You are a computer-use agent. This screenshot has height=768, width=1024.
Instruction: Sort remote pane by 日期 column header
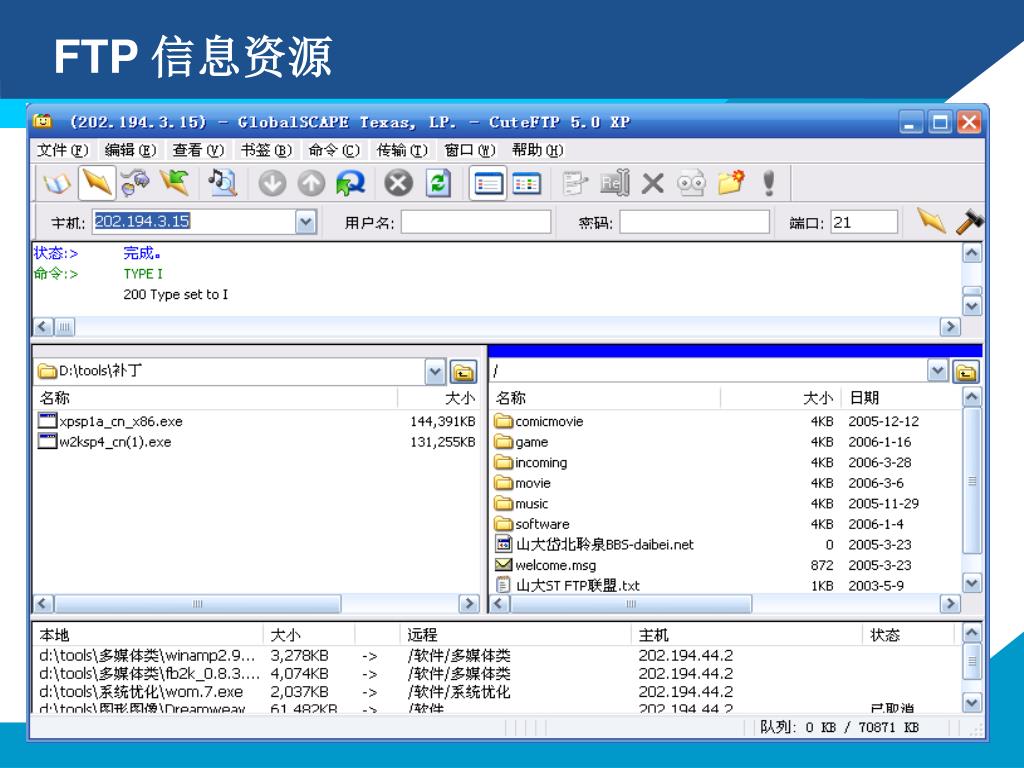coord(901,398)
